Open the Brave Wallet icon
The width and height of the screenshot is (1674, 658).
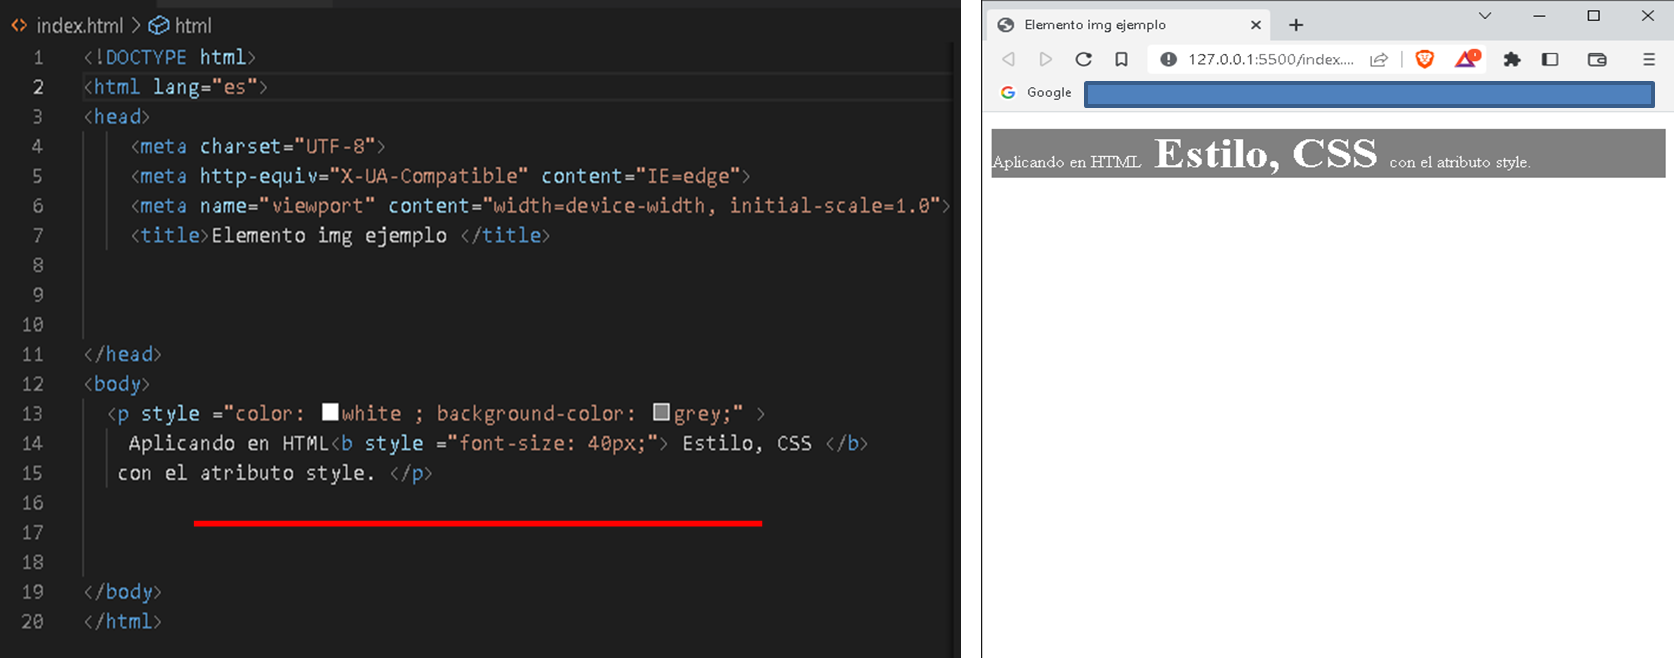1597,59
